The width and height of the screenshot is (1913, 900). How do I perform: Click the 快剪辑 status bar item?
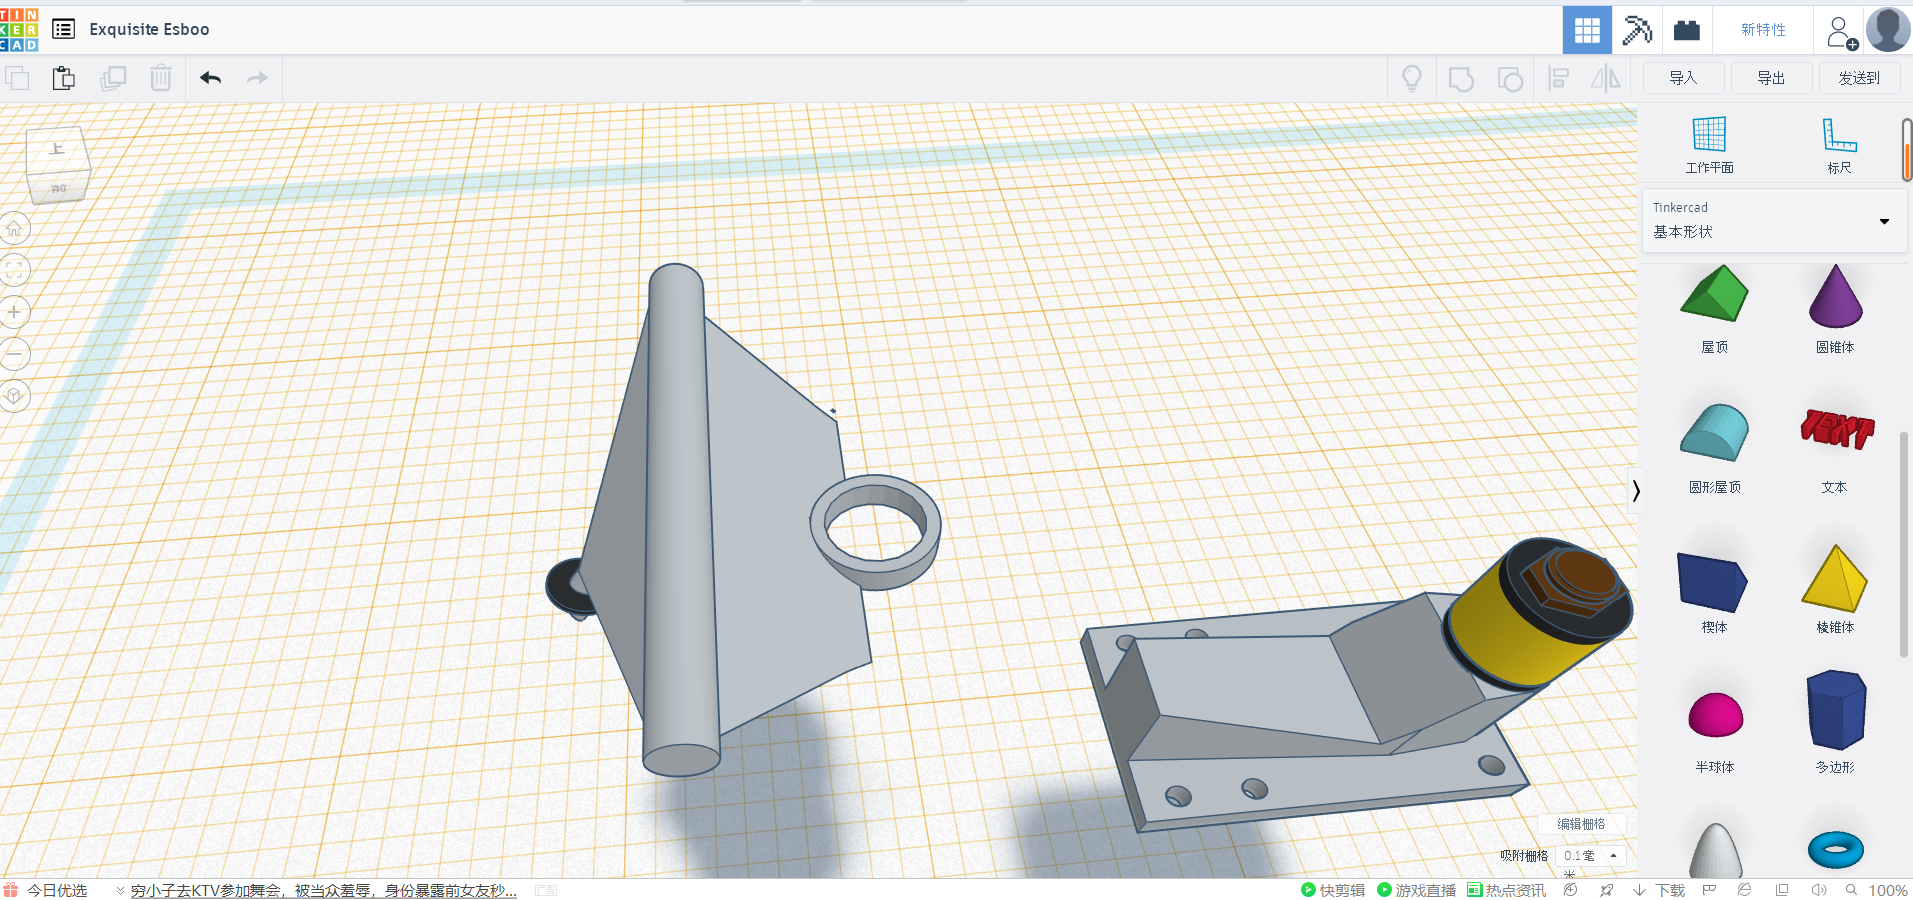pyautogui.click(x=1333, y=890)
